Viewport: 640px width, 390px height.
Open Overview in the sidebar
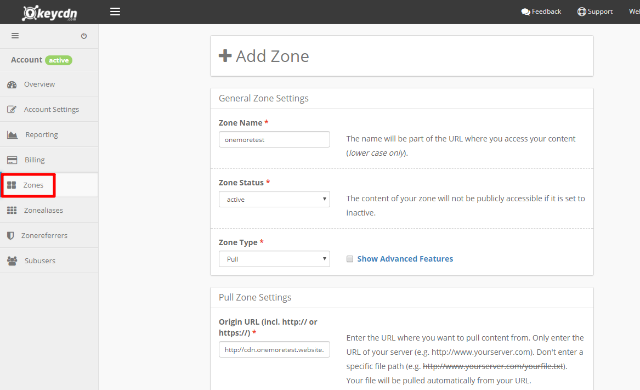coord(49,84)
